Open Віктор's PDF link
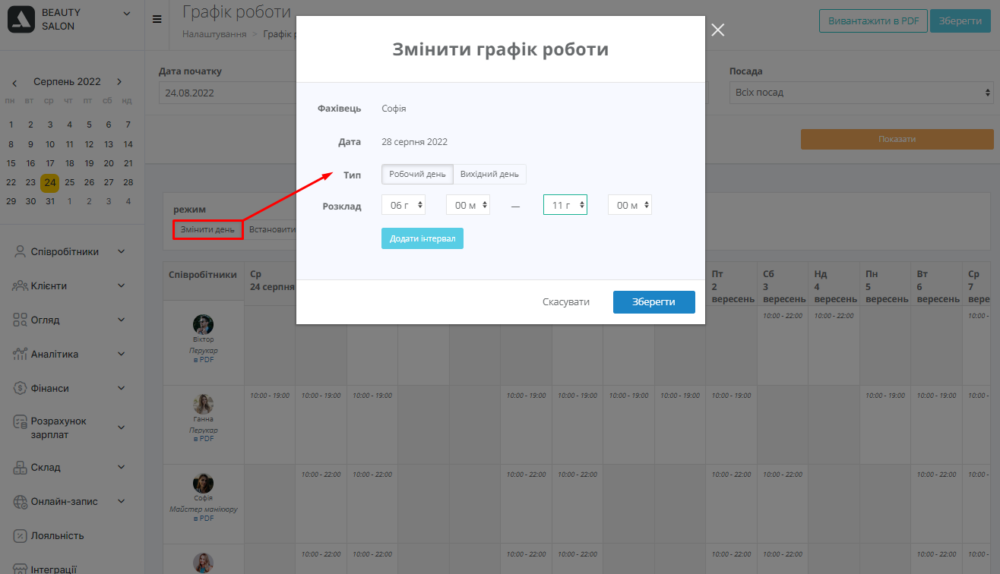The height and width of the screenshot is (574, 1000). pos(203,360)
